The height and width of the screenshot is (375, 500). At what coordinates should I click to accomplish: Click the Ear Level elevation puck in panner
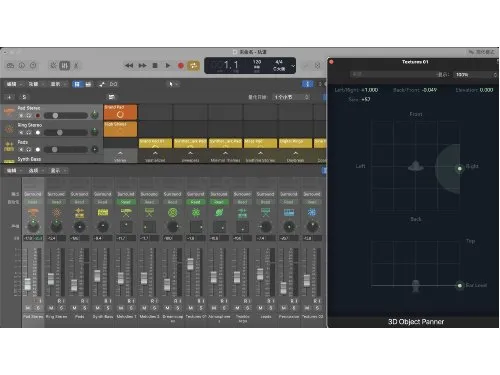pyautogui.click(x=460, y=285)
